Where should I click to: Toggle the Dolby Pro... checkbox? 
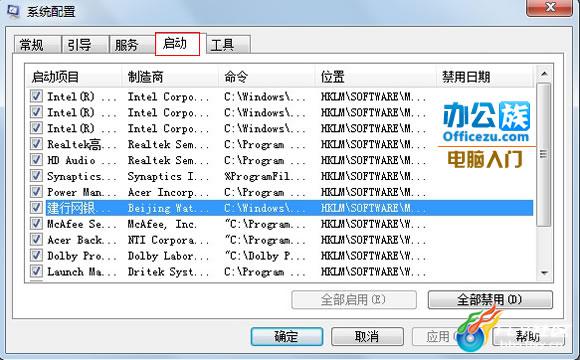36,255
